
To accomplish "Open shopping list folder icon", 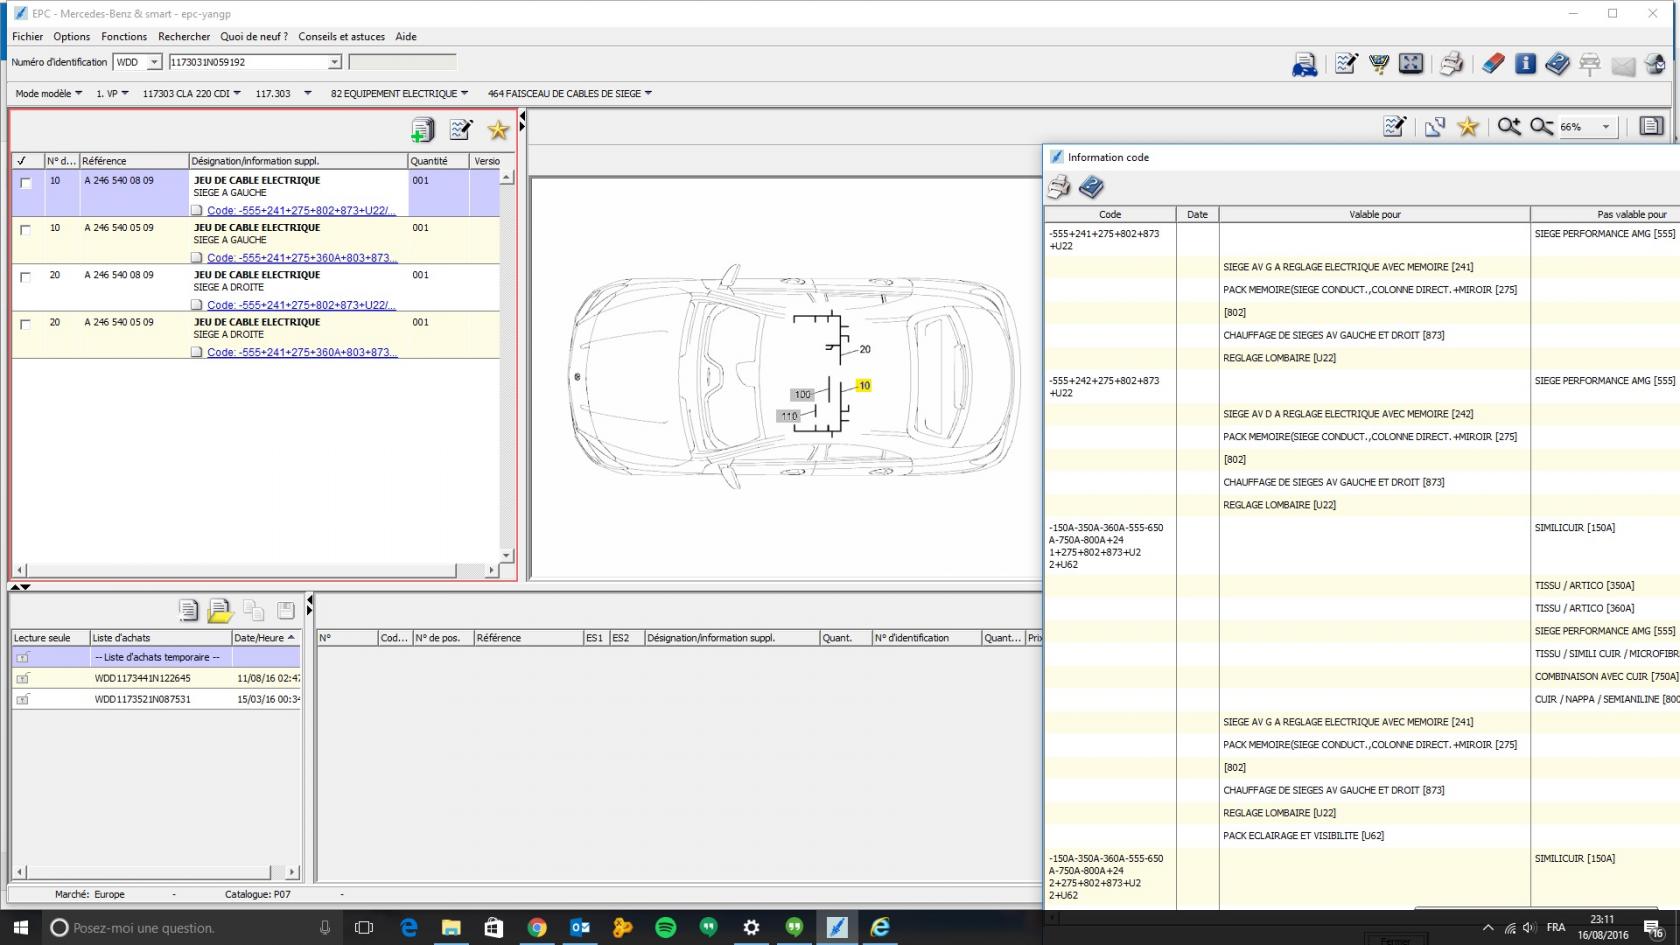I will (220, 610).
